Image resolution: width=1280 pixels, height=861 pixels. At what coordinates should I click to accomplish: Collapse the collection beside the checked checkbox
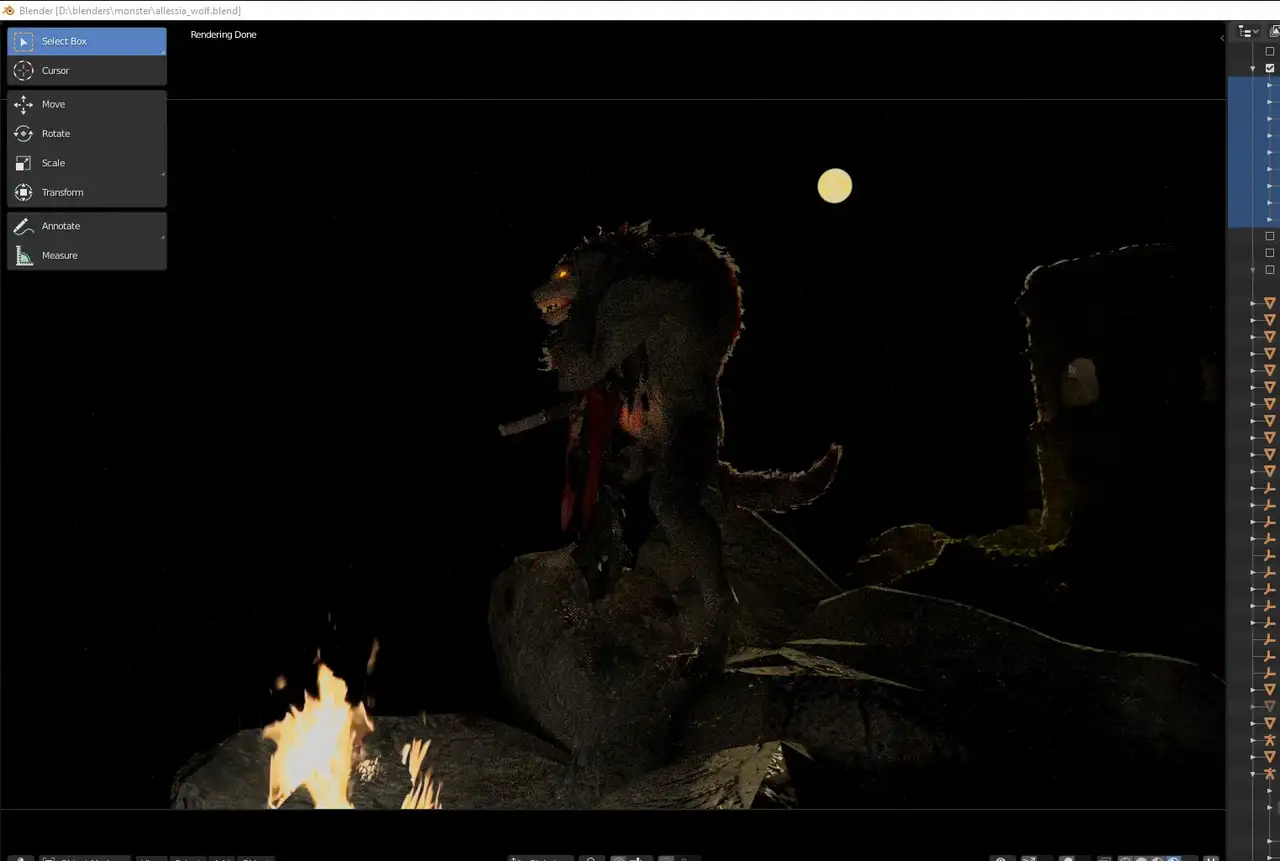coord(1253,68)
